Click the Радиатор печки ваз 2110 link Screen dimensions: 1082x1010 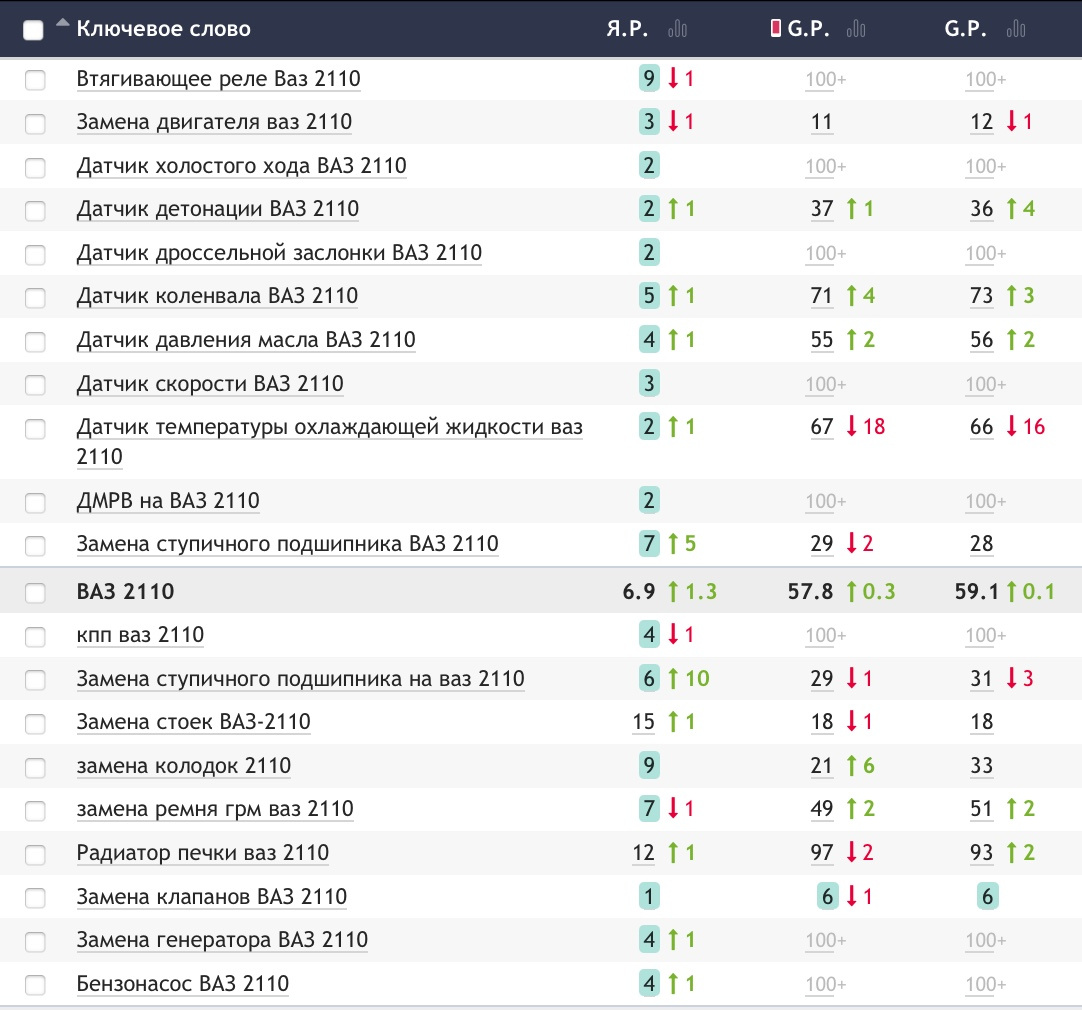[202, 853]
